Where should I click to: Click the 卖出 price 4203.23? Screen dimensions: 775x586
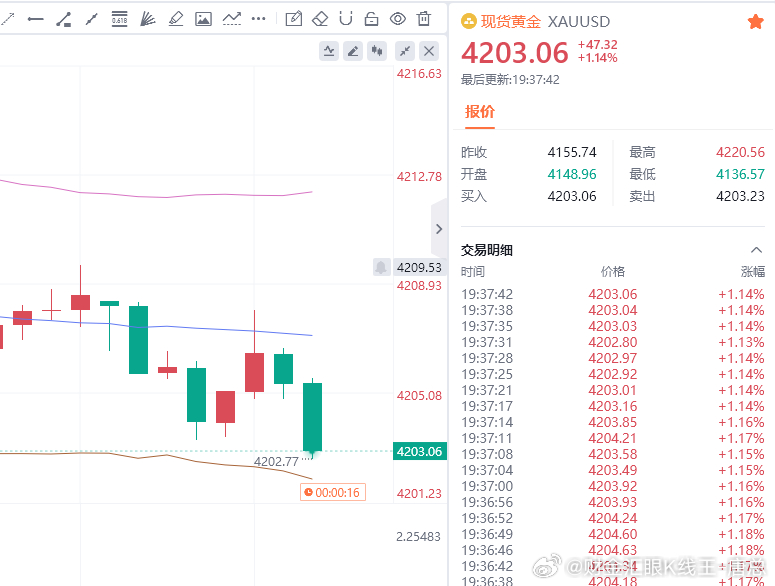pos(740,196)
